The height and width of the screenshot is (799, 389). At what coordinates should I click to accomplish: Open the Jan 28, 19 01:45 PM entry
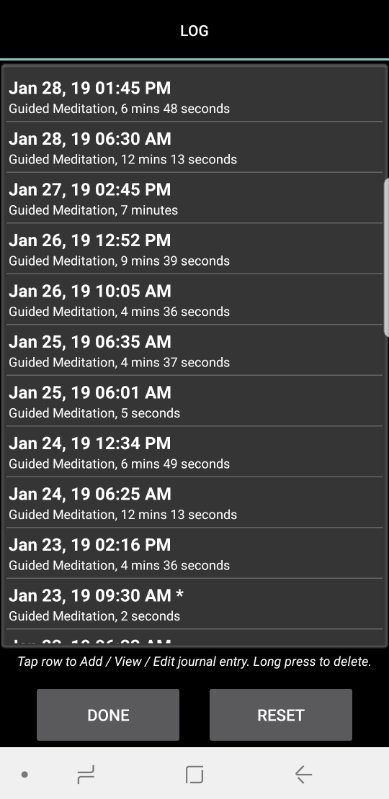click(194, 96)
